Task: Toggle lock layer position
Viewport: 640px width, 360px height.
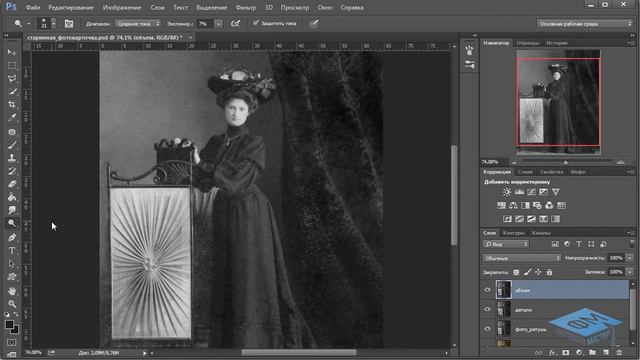Action: [538, 272]
